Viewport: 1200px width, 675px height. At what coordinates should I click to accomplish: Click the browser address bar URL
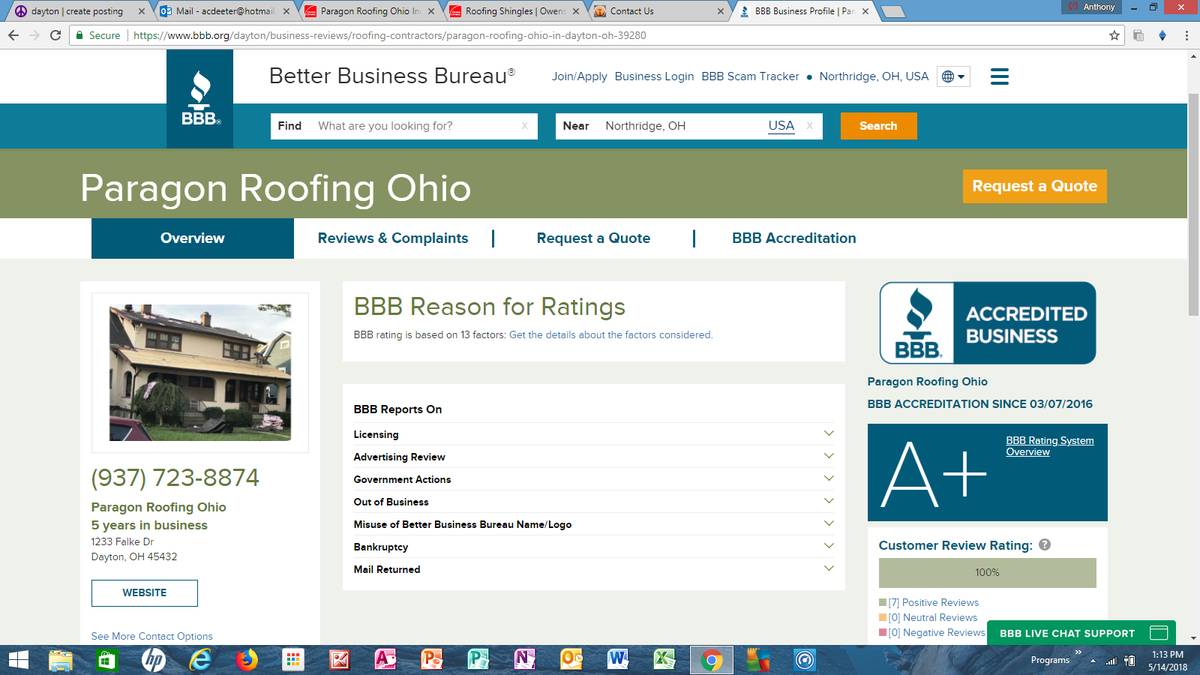[x=389, y=35]
